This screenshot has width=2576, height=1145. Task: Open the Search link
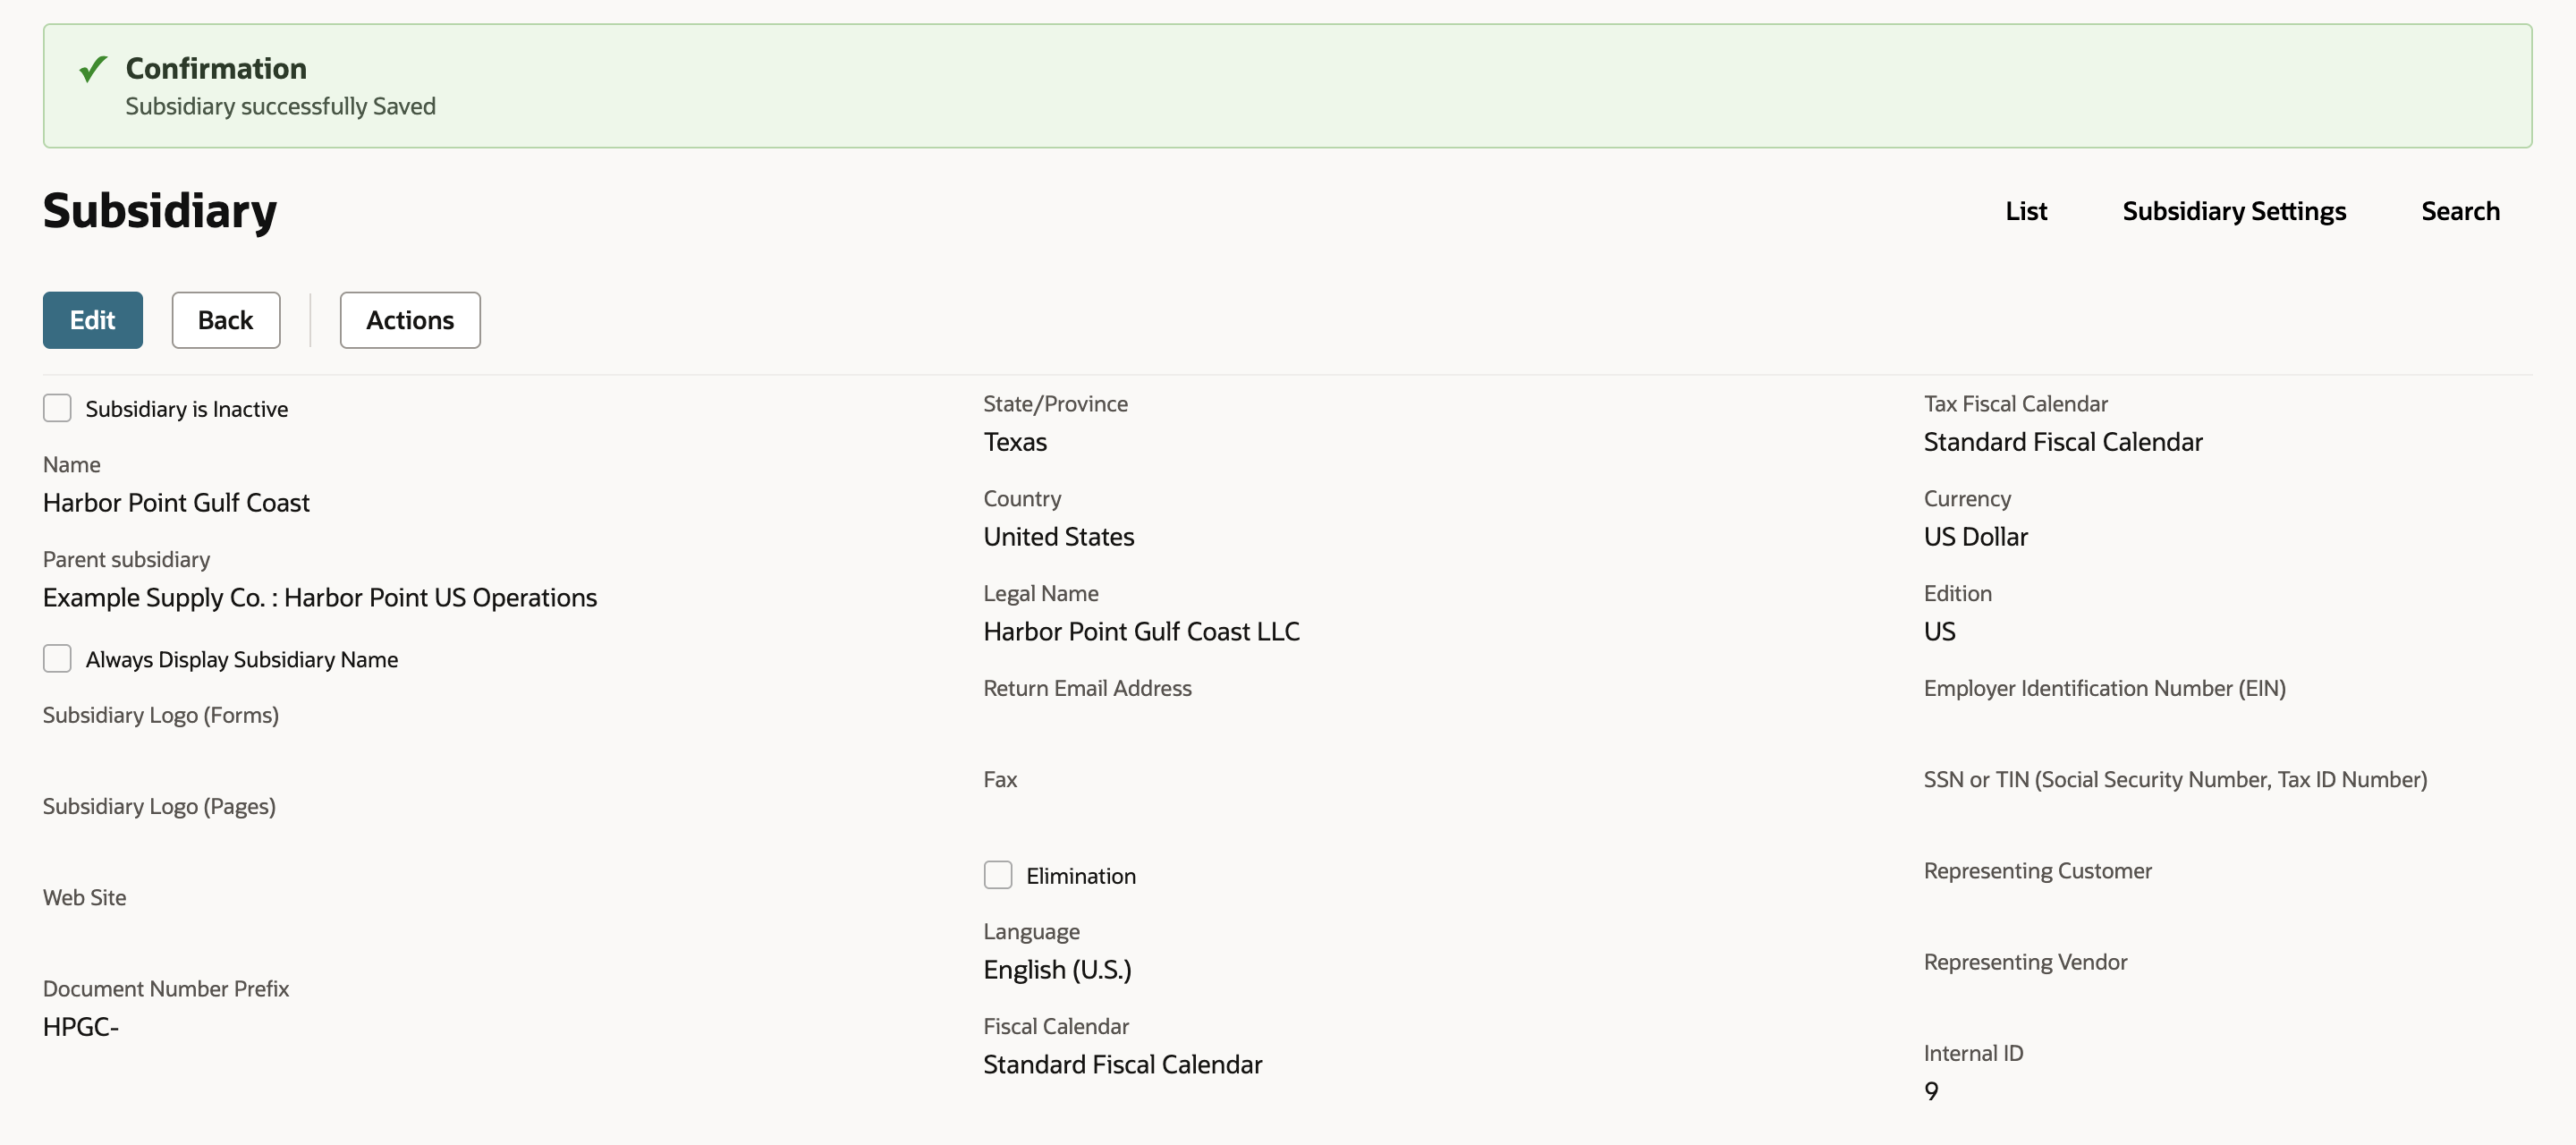point(2460,211)
